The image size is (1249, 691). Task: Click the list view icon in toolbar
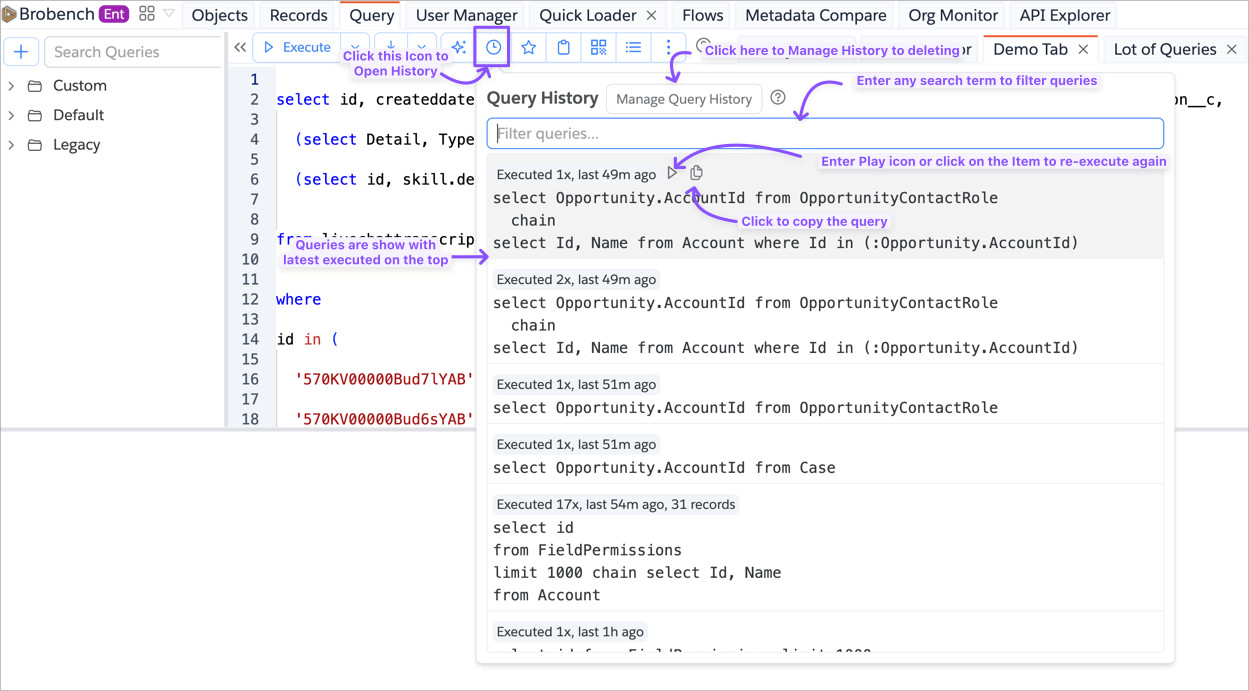point(634,47)
